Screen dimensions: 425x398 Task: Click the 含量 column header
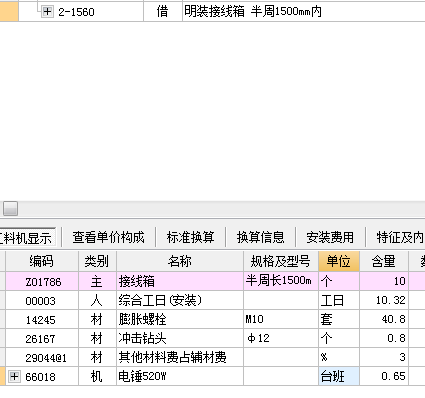click(x=384, y=261)
